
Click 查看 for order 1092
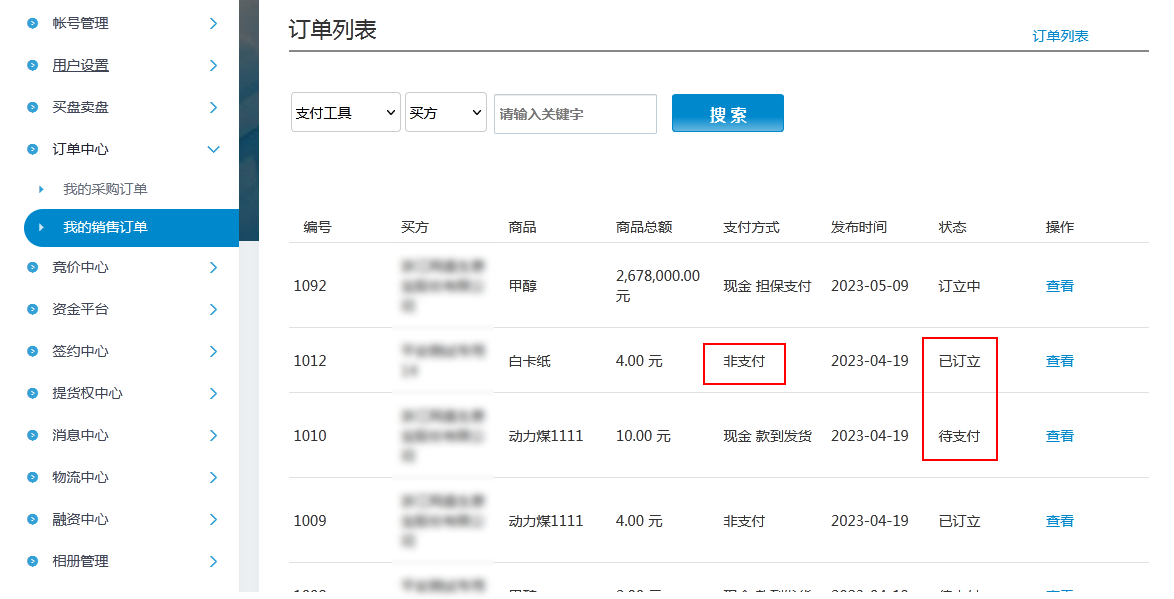[x=1059, y=286]
